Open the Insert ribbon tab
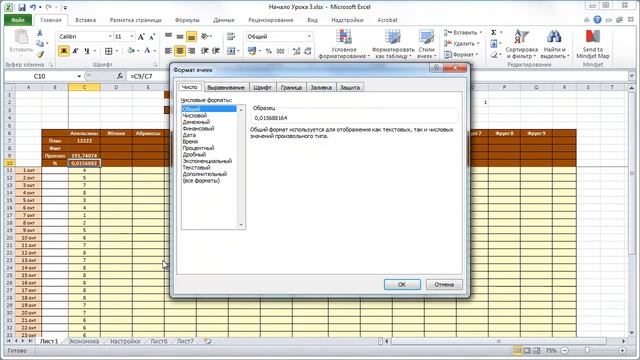This screenshot has height=360, width=640. pyautogui.click(x=86, y=20)
